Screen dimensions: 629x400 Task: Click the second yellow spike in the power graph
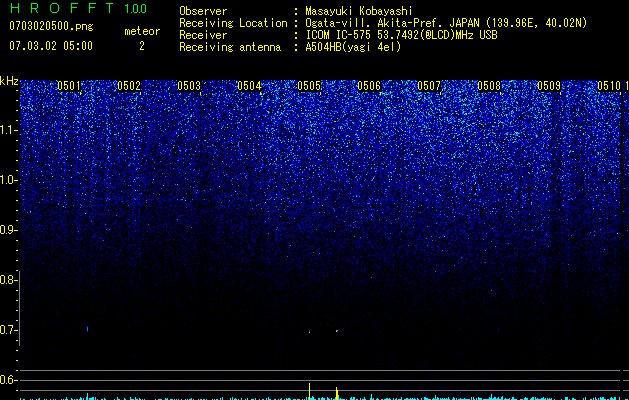[x=337, y=393]
